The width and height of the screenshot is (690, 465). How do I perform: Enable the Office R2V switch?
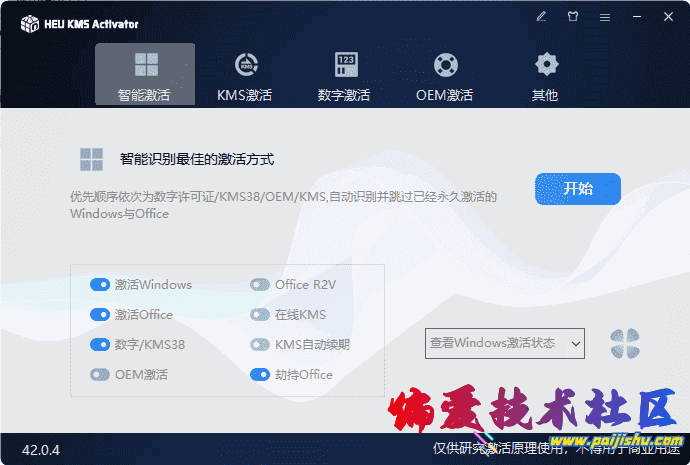260,285
